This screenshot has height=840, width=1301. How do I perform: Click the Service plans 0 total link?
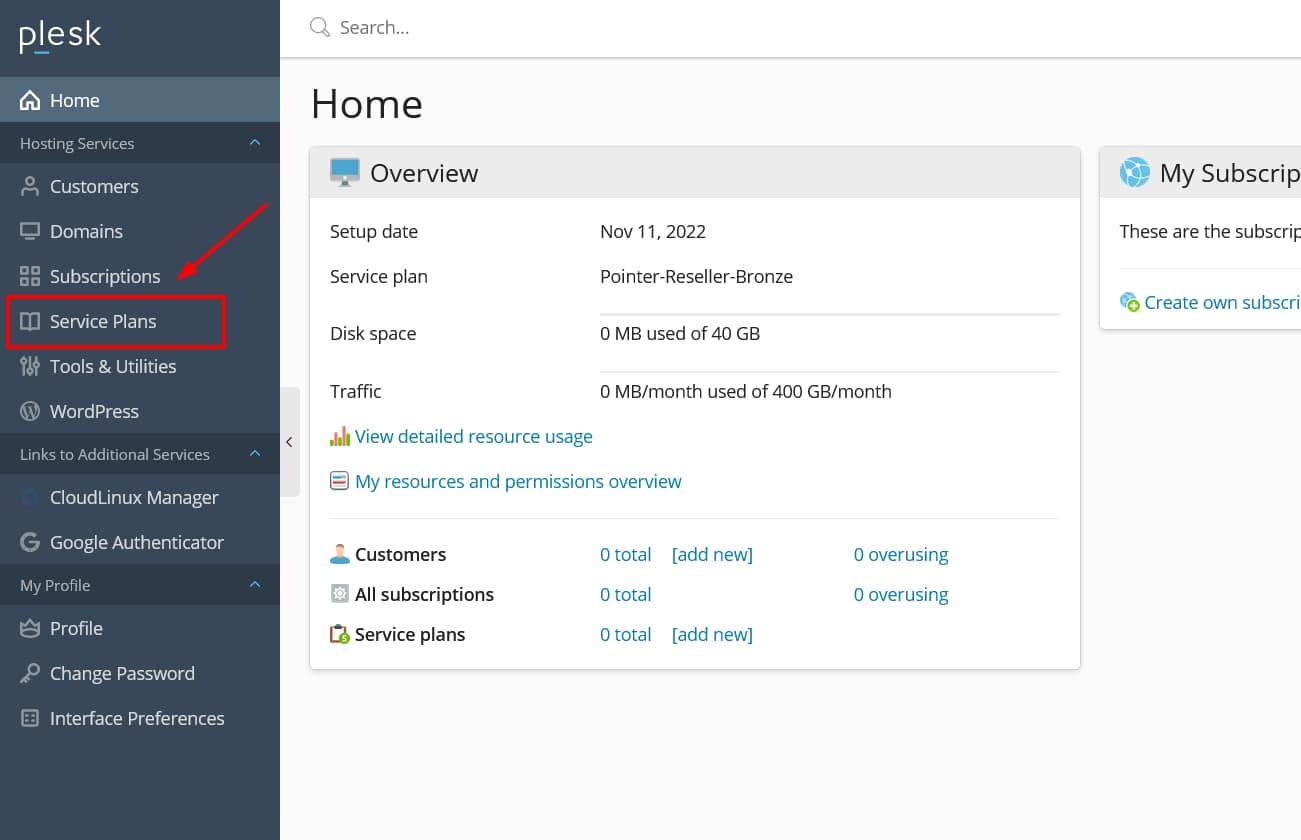pos(625,634)
